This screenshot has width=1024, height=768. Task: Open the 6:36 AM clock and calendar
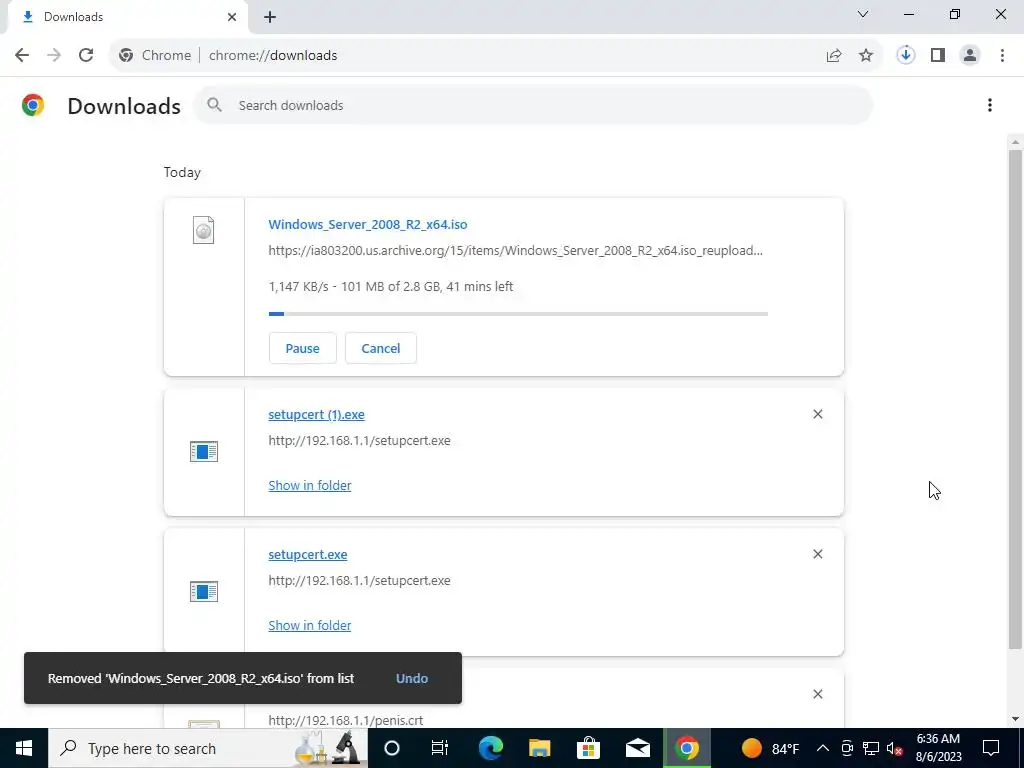938,748
